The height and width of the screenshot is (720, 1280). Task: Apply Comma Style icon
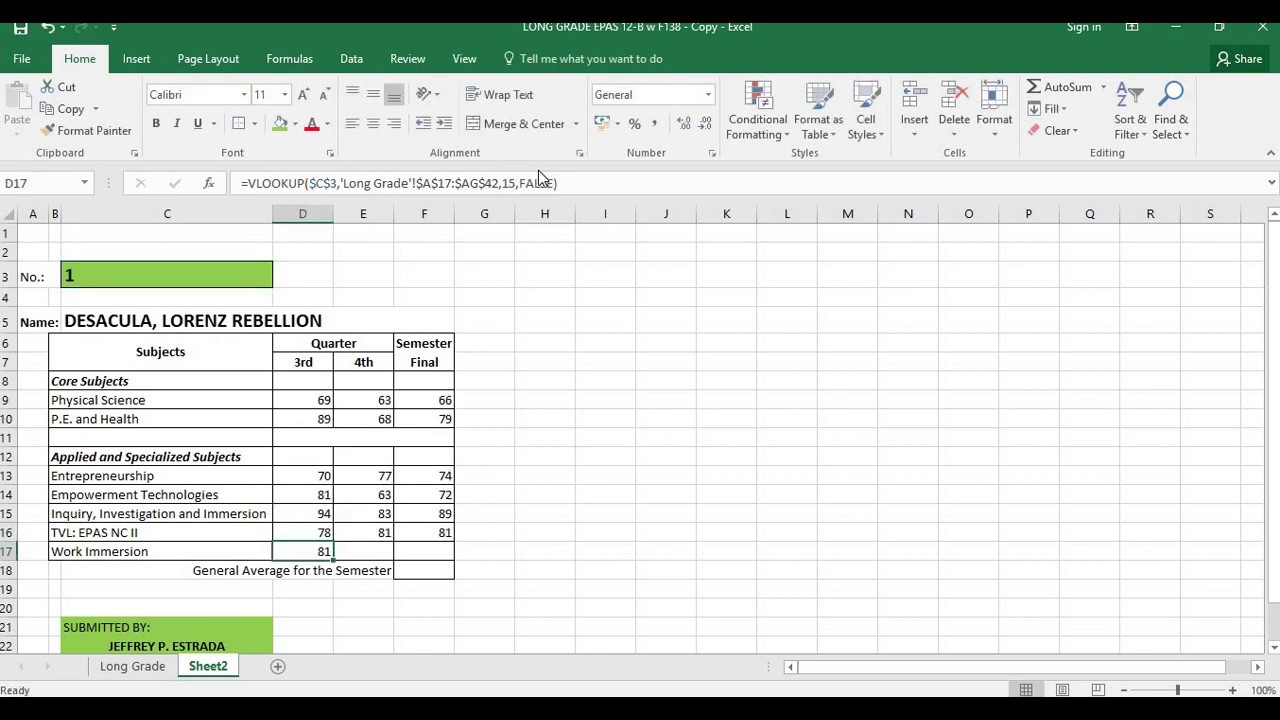click(x=655, y=123)
